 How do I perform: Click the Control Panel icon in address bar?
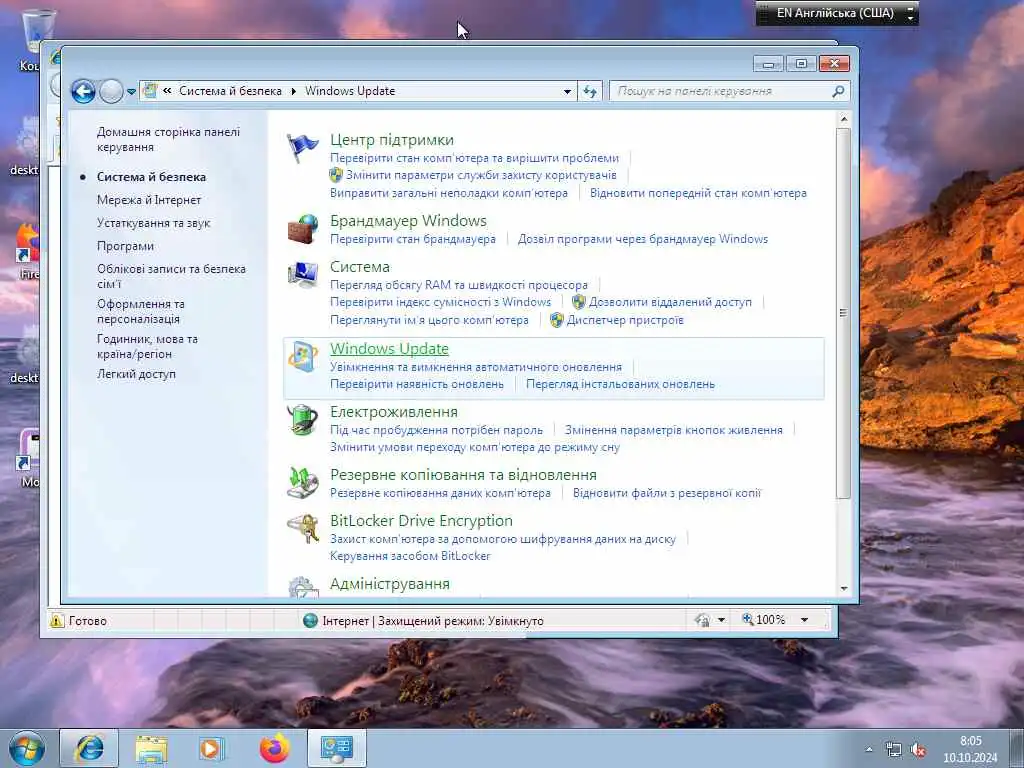point(150,91)
